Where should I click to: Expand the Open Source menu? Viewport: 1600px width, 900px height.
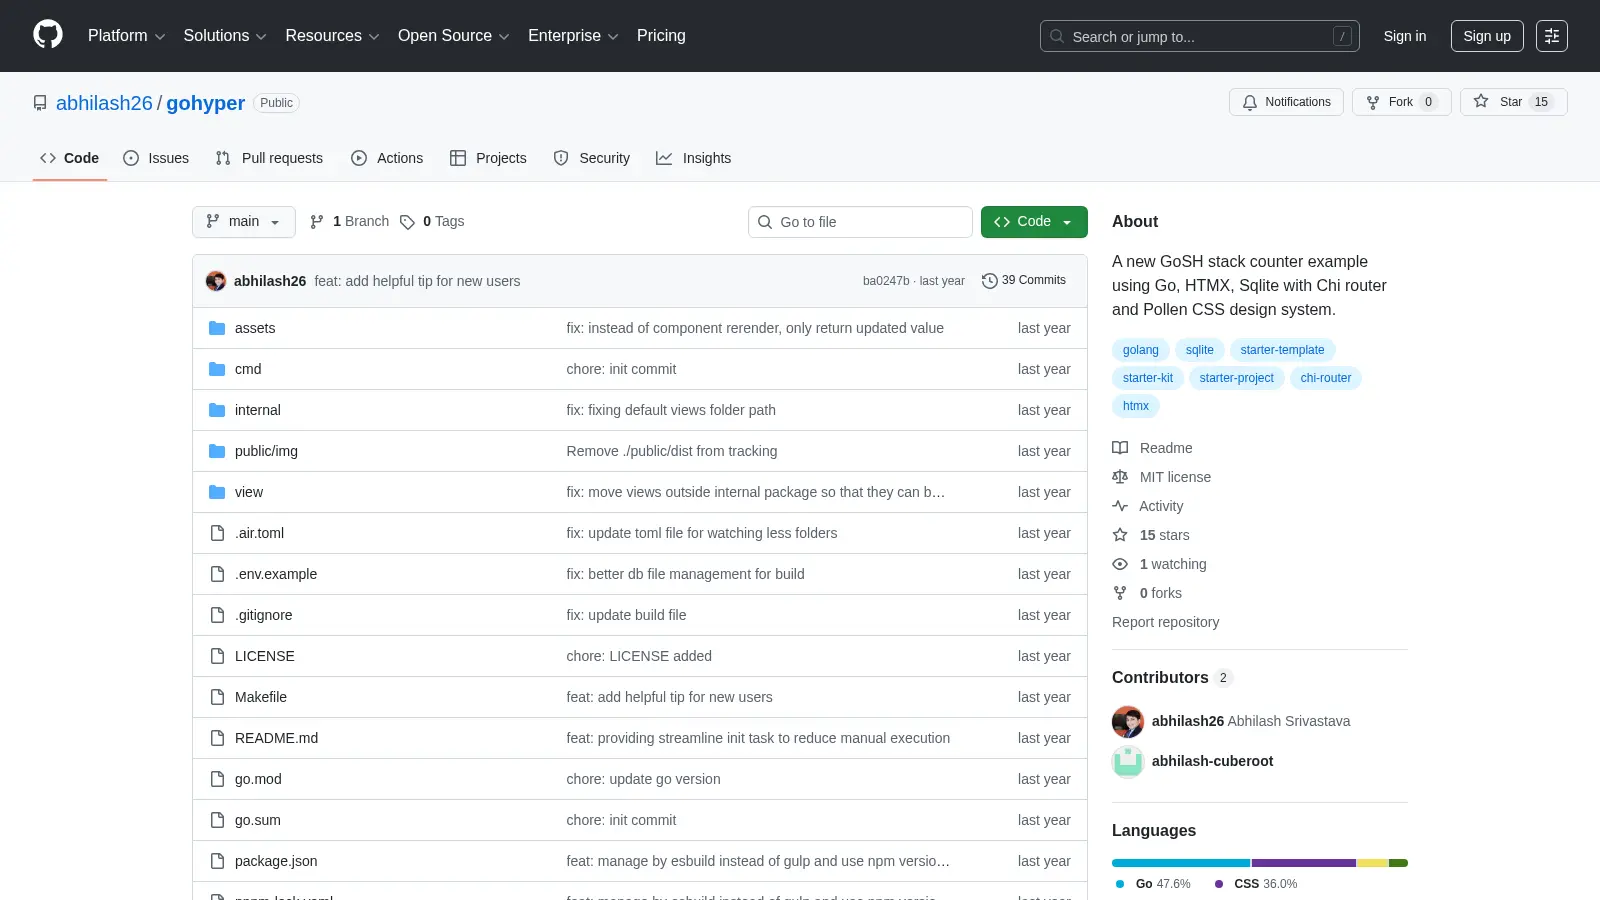pyautogui.click(x=454, y=36)
